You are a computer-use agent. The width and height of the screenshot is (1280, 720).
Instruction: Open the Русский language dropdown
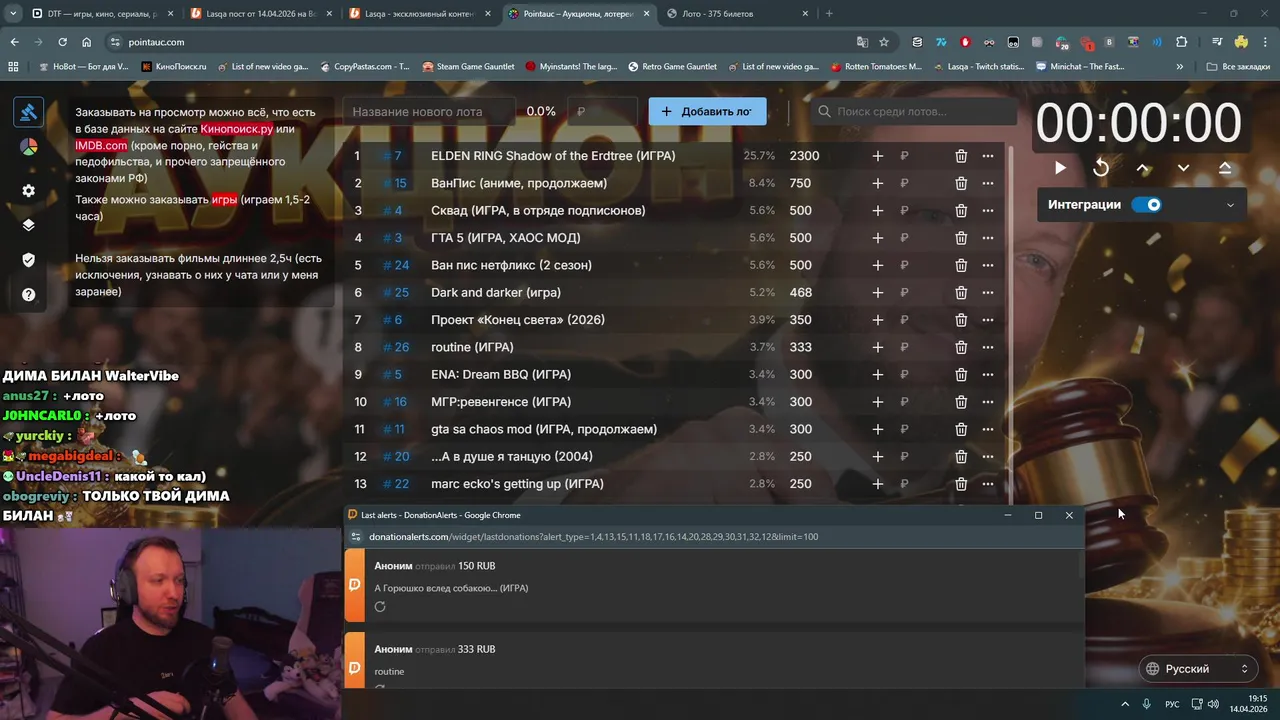click(1198, 669)
